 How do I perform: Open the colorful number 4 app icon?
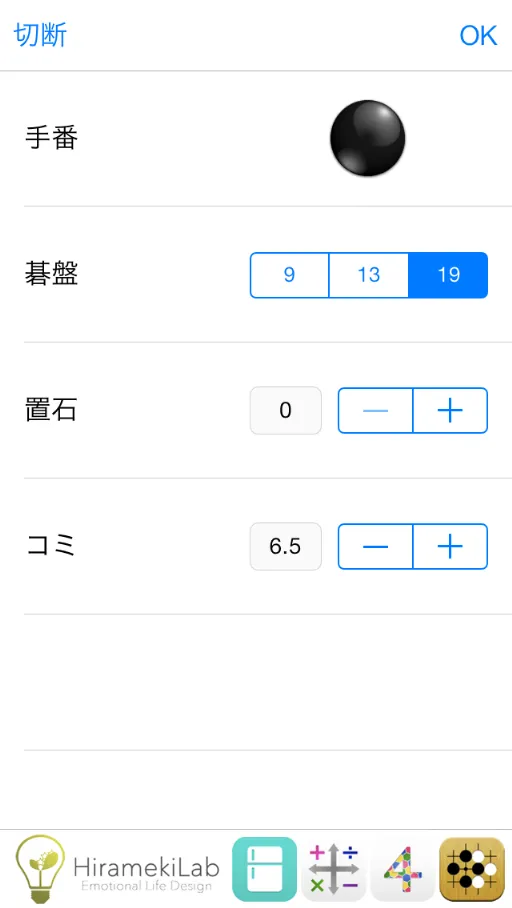point(403,869)
